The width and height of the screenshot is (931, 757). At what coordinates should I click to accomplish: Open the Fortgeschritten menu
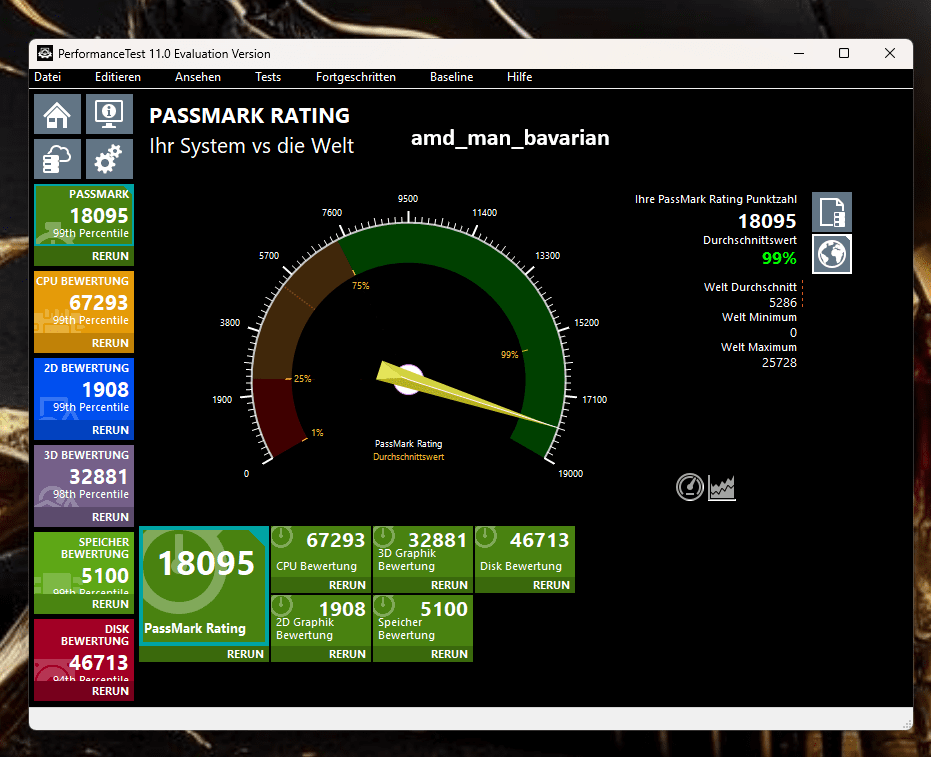tap(356, 77)
